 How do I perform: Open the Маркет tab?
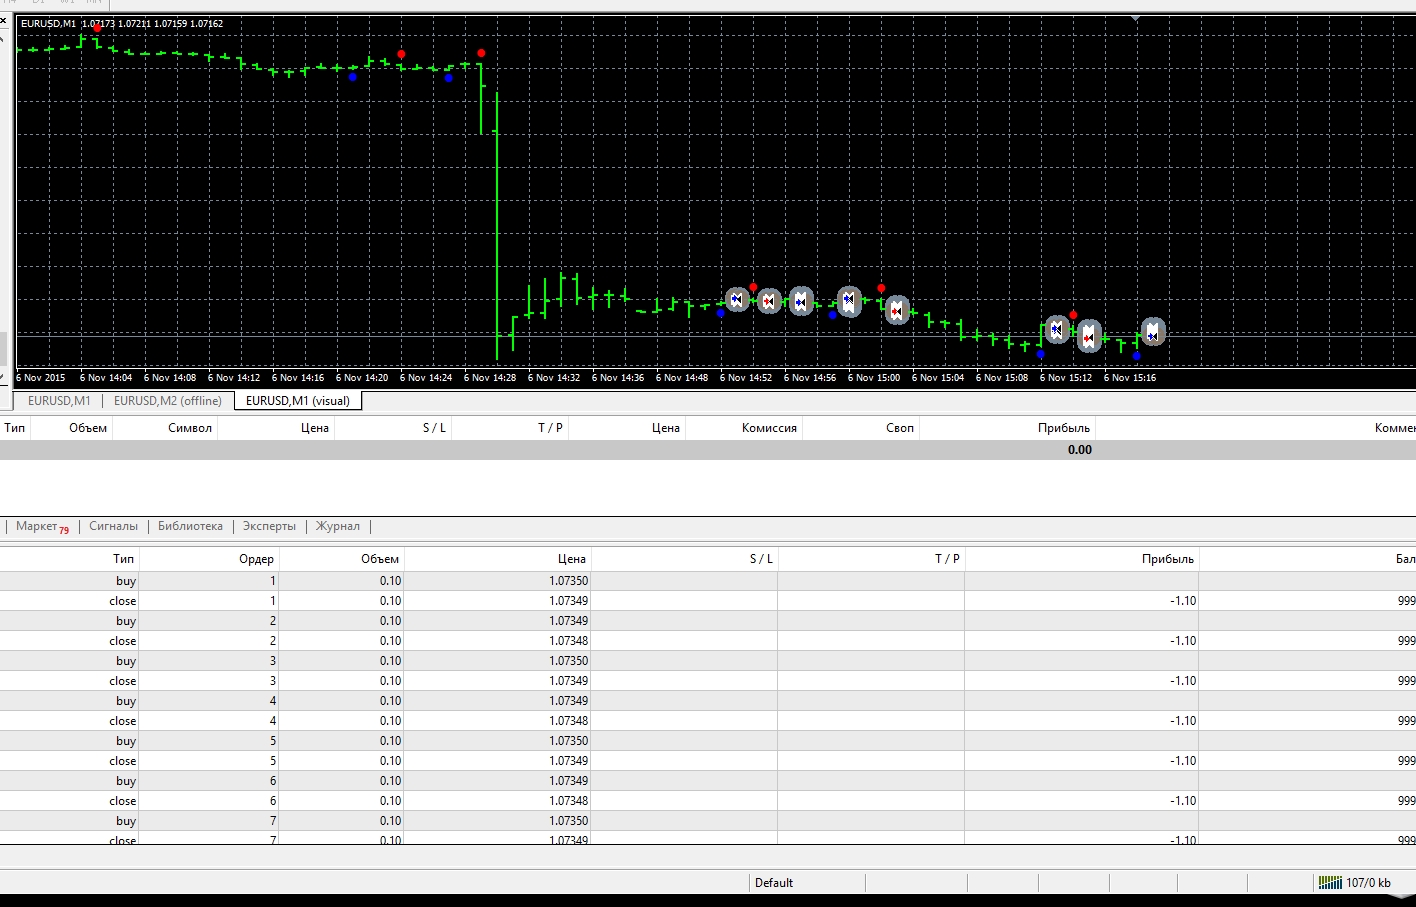[43, 526]
